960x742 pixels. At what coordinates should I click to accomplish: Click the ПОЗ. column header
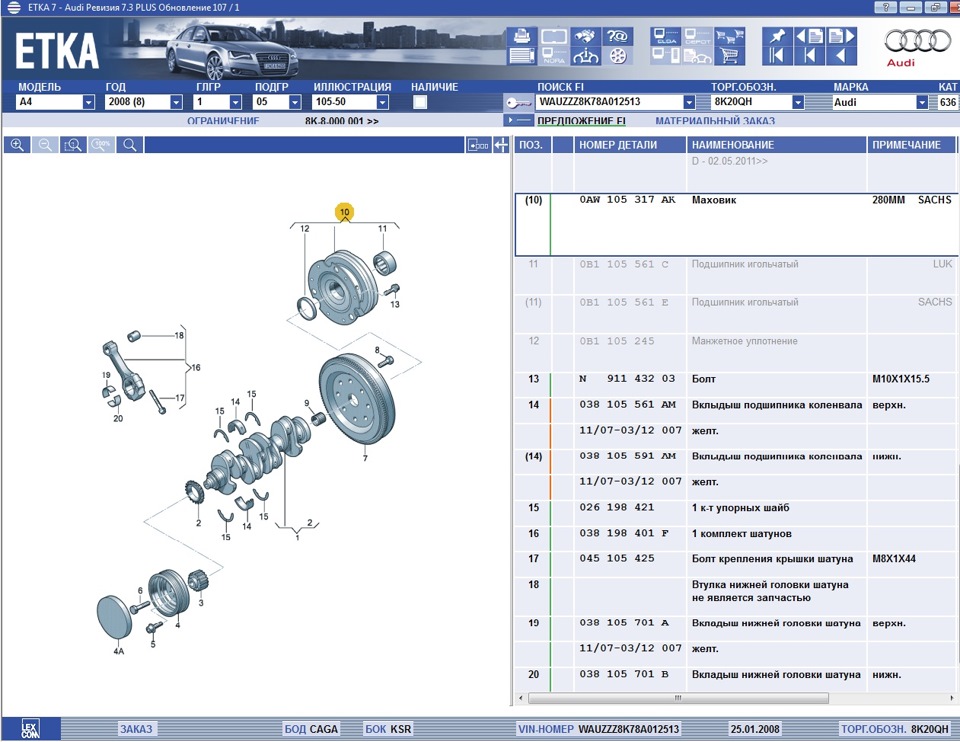pos(531,145)
